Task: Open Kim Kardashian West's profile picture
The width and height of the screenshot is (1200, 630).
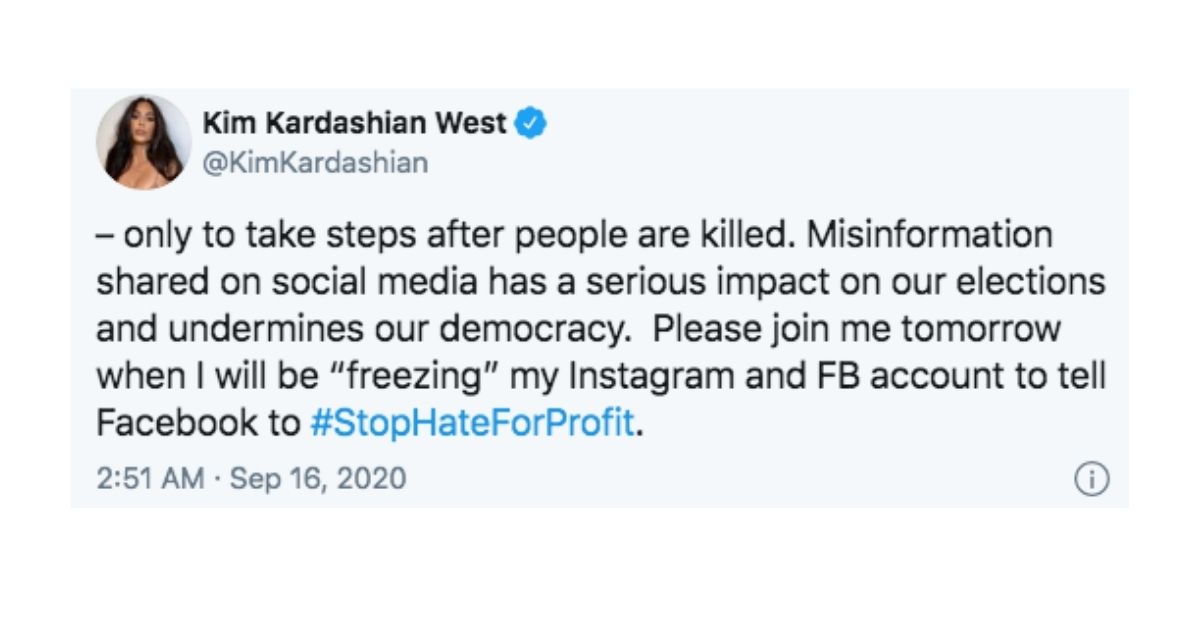Action: point(143,142)
